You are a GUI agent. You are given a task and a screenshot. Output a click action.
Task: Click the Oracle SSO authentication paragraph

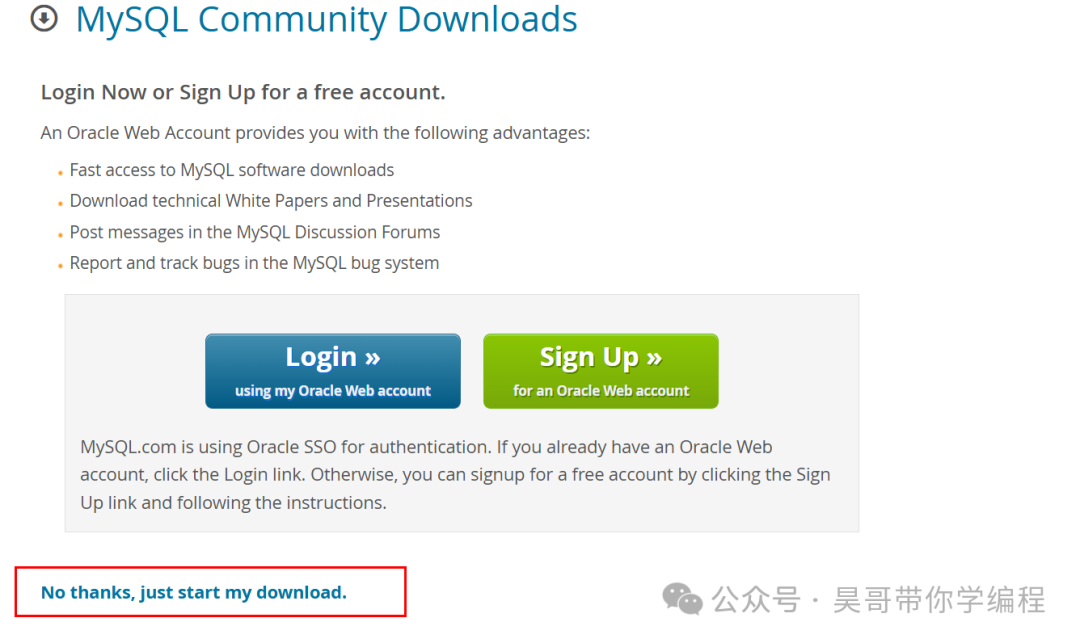[x=455, y=474]
